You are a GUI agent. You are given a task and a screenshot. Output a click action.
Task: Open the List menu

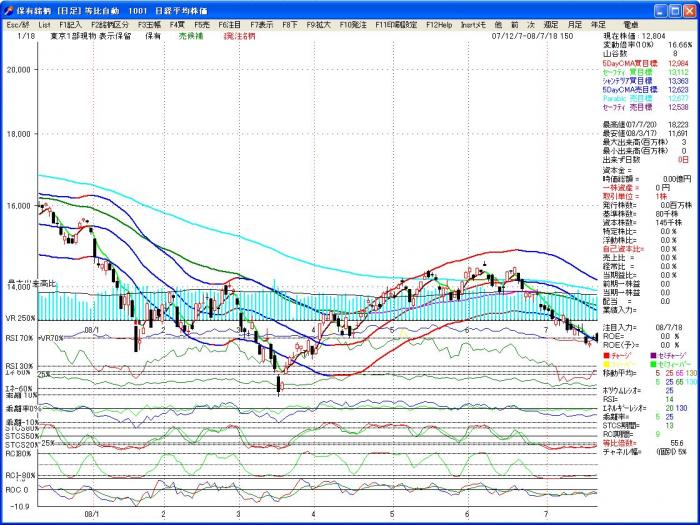pos(44,25)
